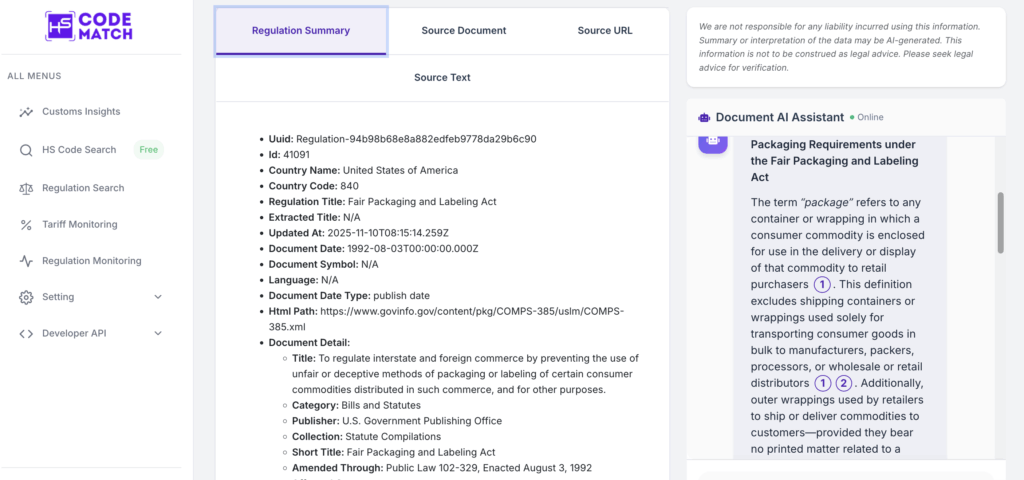Click the chat panel vertical scrollbar

coord(1000,222)
